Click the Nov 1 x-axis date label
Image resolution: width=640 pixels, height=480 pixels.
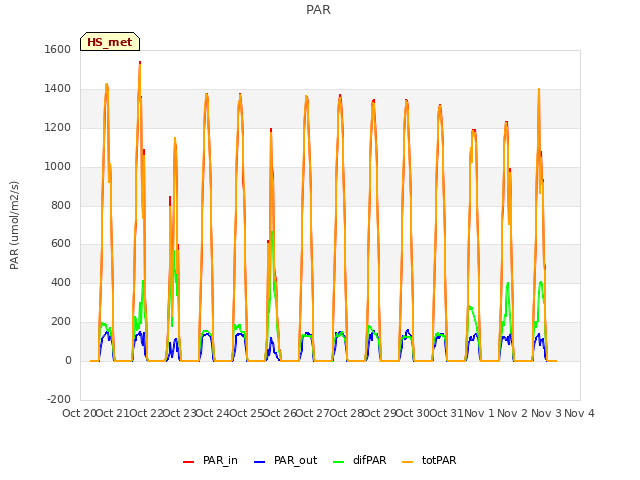(479, 413)
